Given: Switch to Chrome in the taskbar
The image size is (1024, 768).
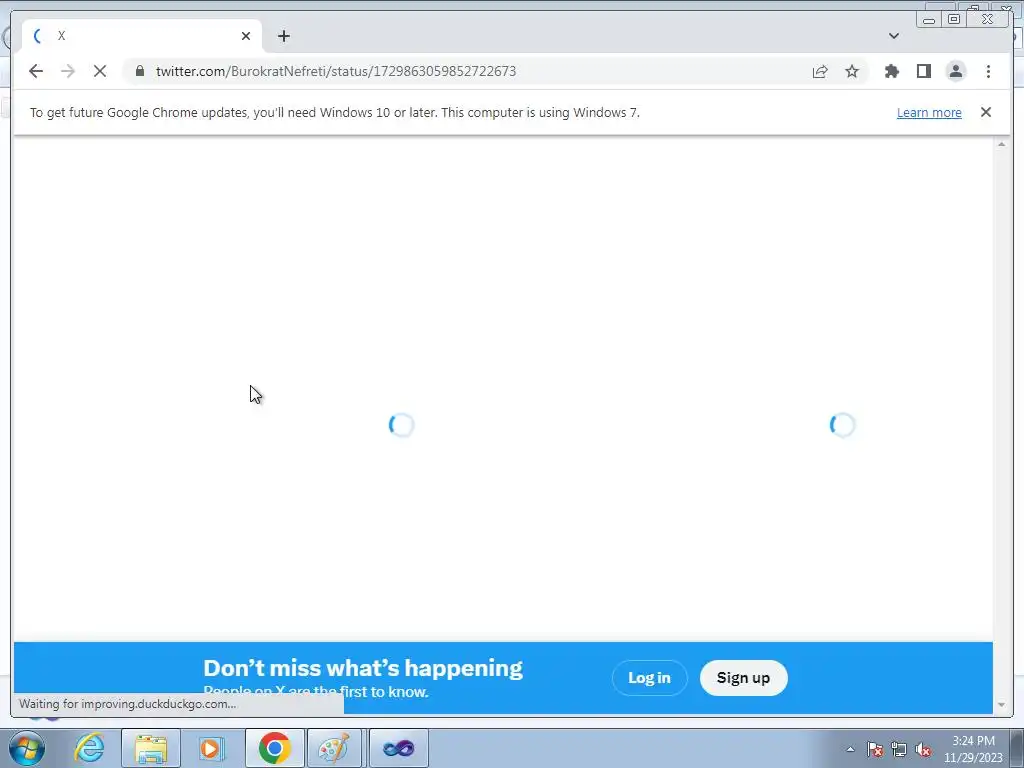Looking at the screenshot, I should click(x=274, y=748).
